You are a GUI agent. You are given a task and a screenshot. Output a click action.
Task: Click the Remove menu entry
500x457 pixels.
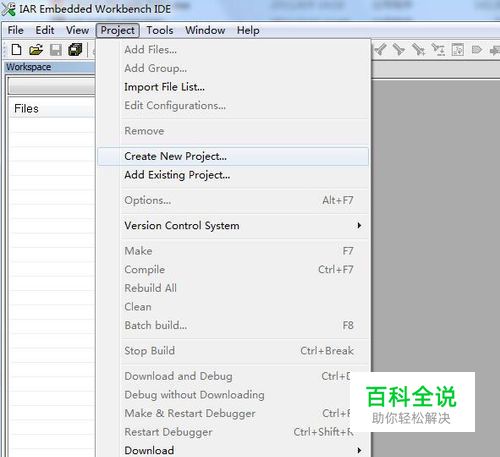coord(233,131)
